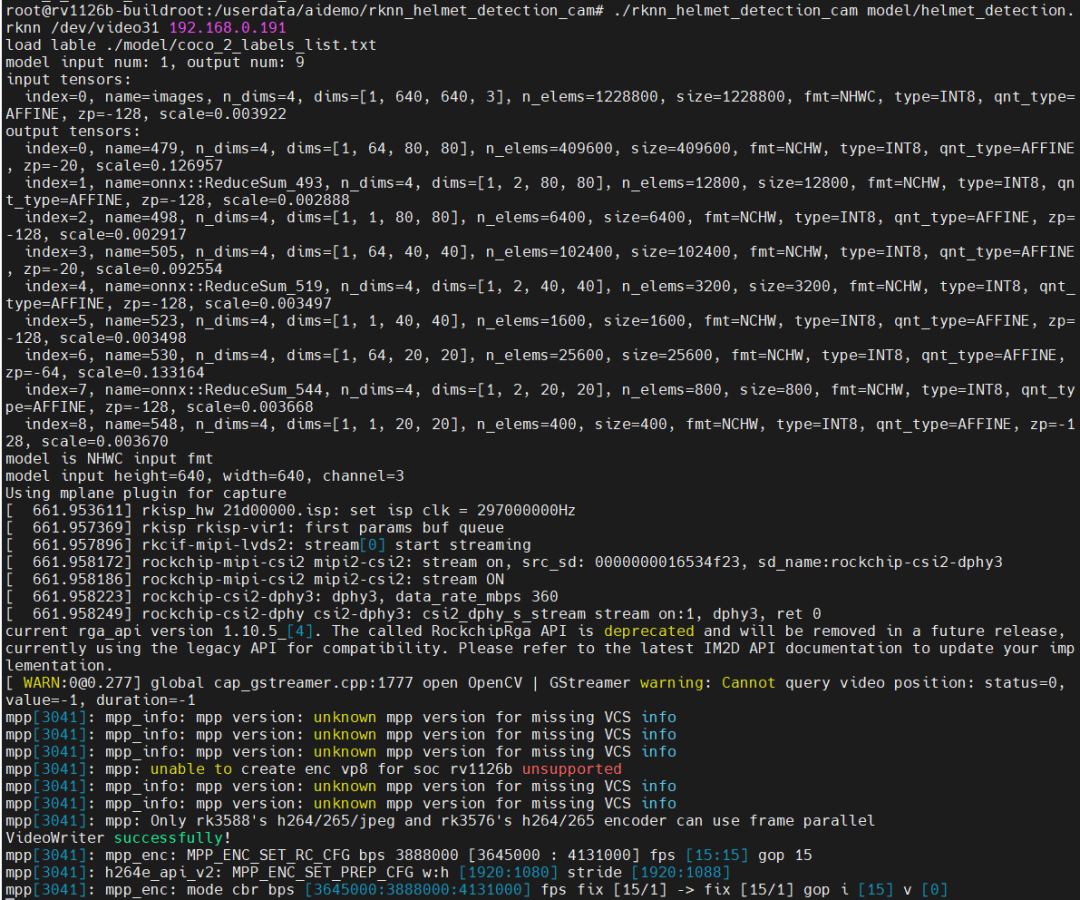This screenshot has height=900, width=1080.
Task: Click the text 'n_elems=409600'
Action: 549,148
